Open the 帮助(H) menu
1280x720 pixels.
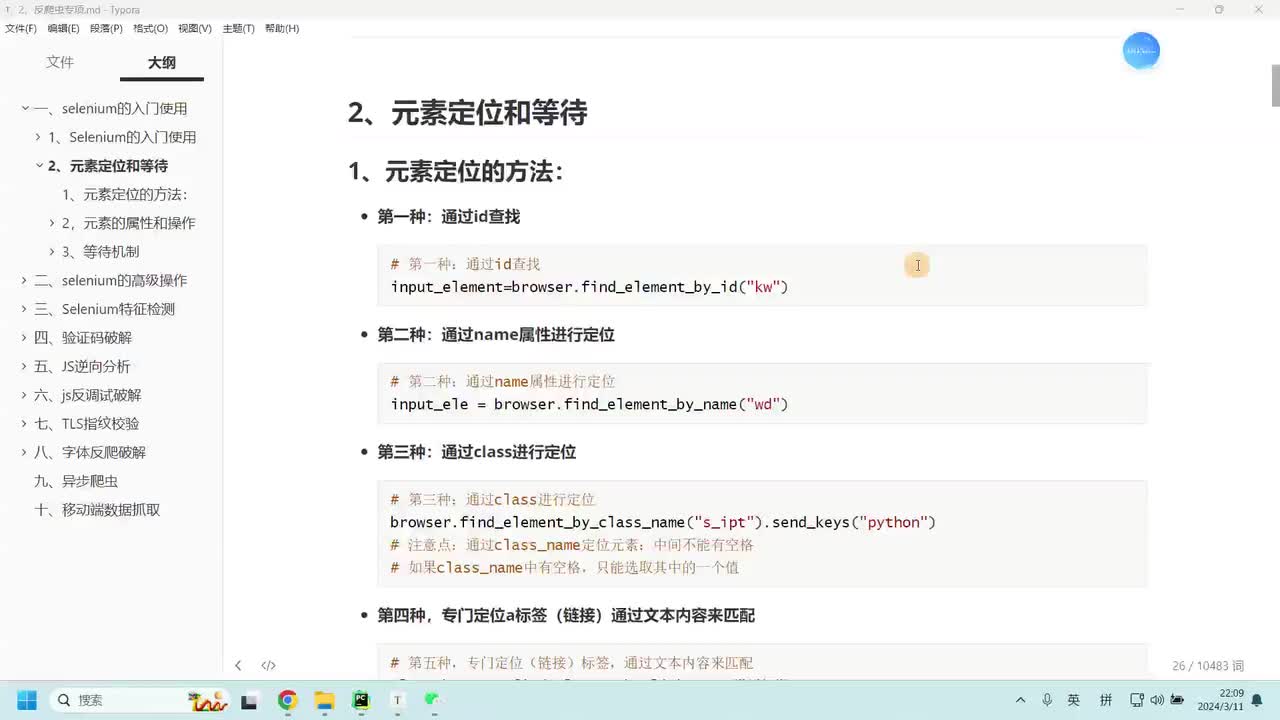point(282,28)
